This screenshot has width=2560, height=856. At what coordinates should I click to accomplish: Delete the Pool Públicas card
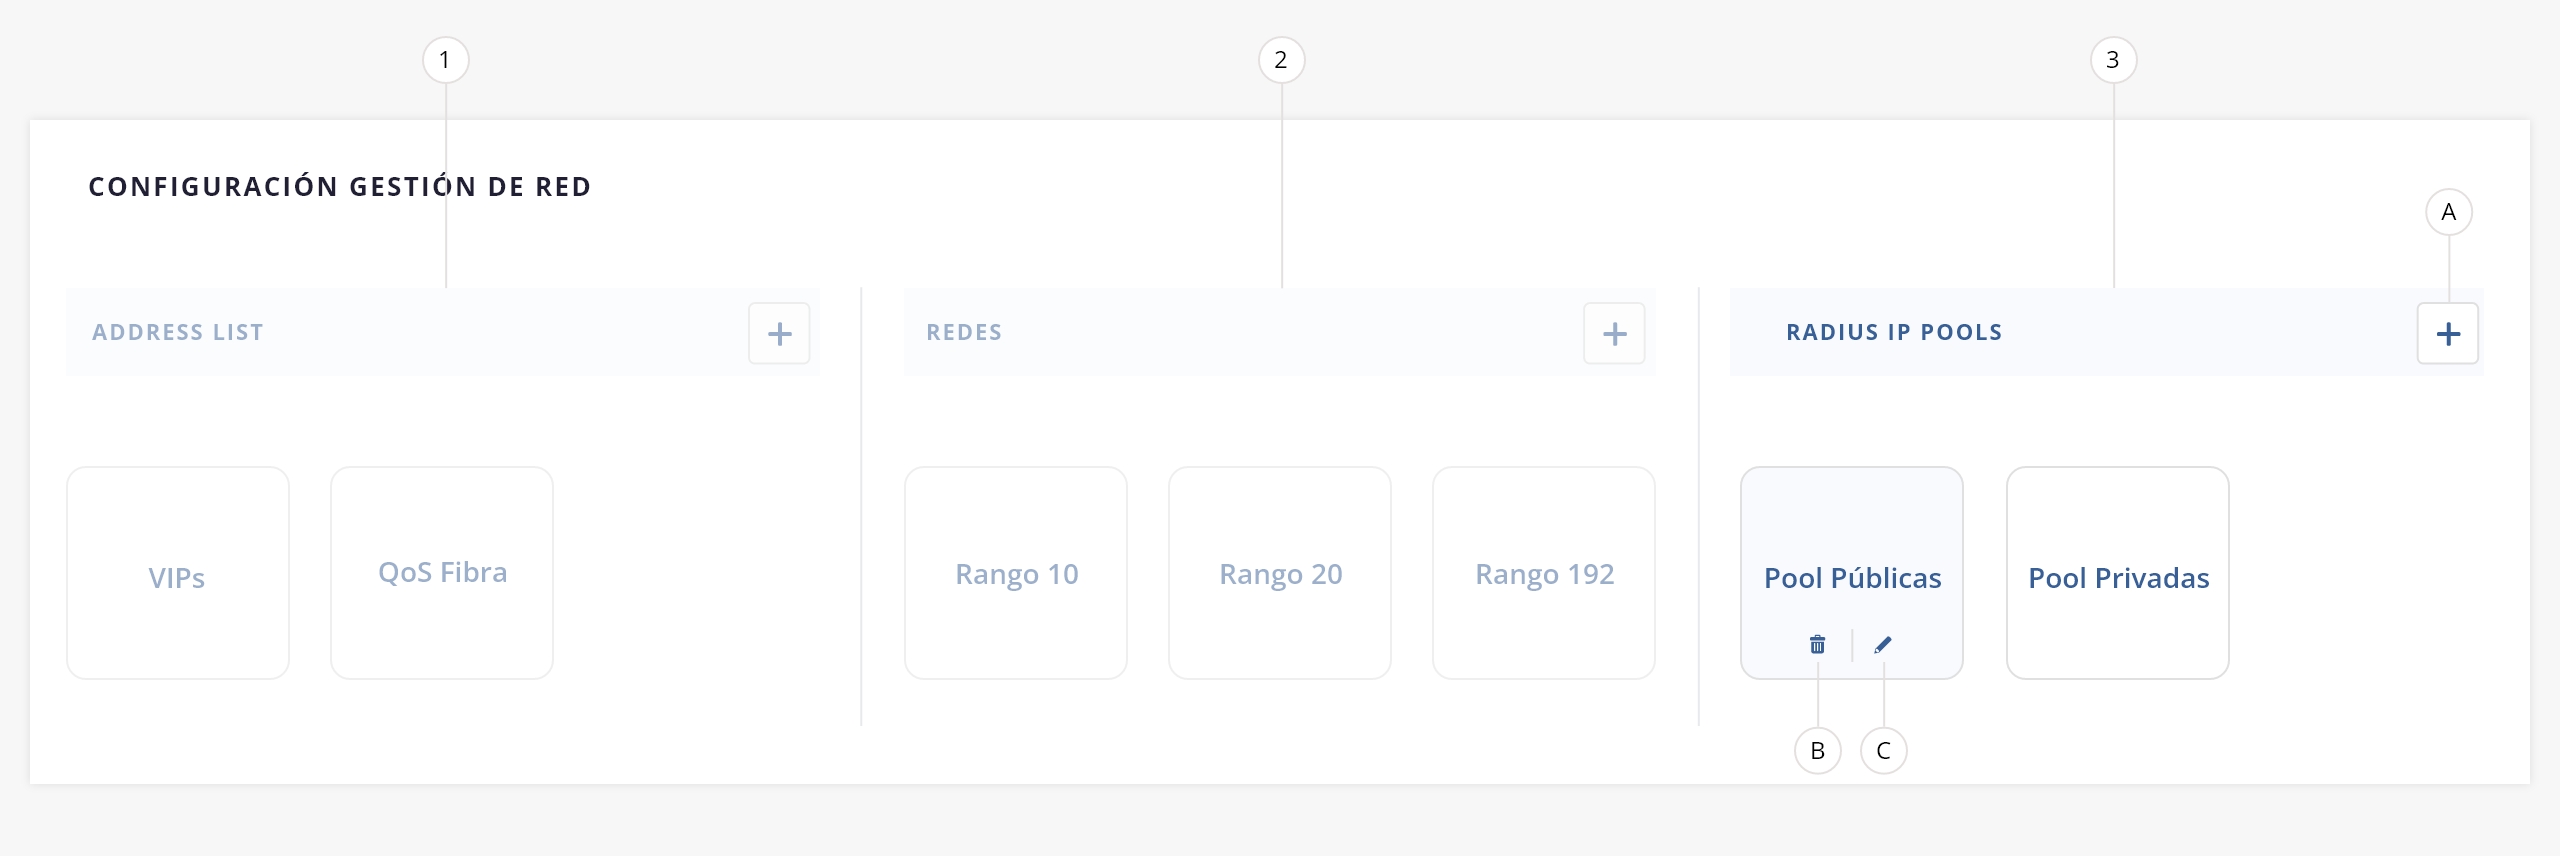(x=1817, y=645)
